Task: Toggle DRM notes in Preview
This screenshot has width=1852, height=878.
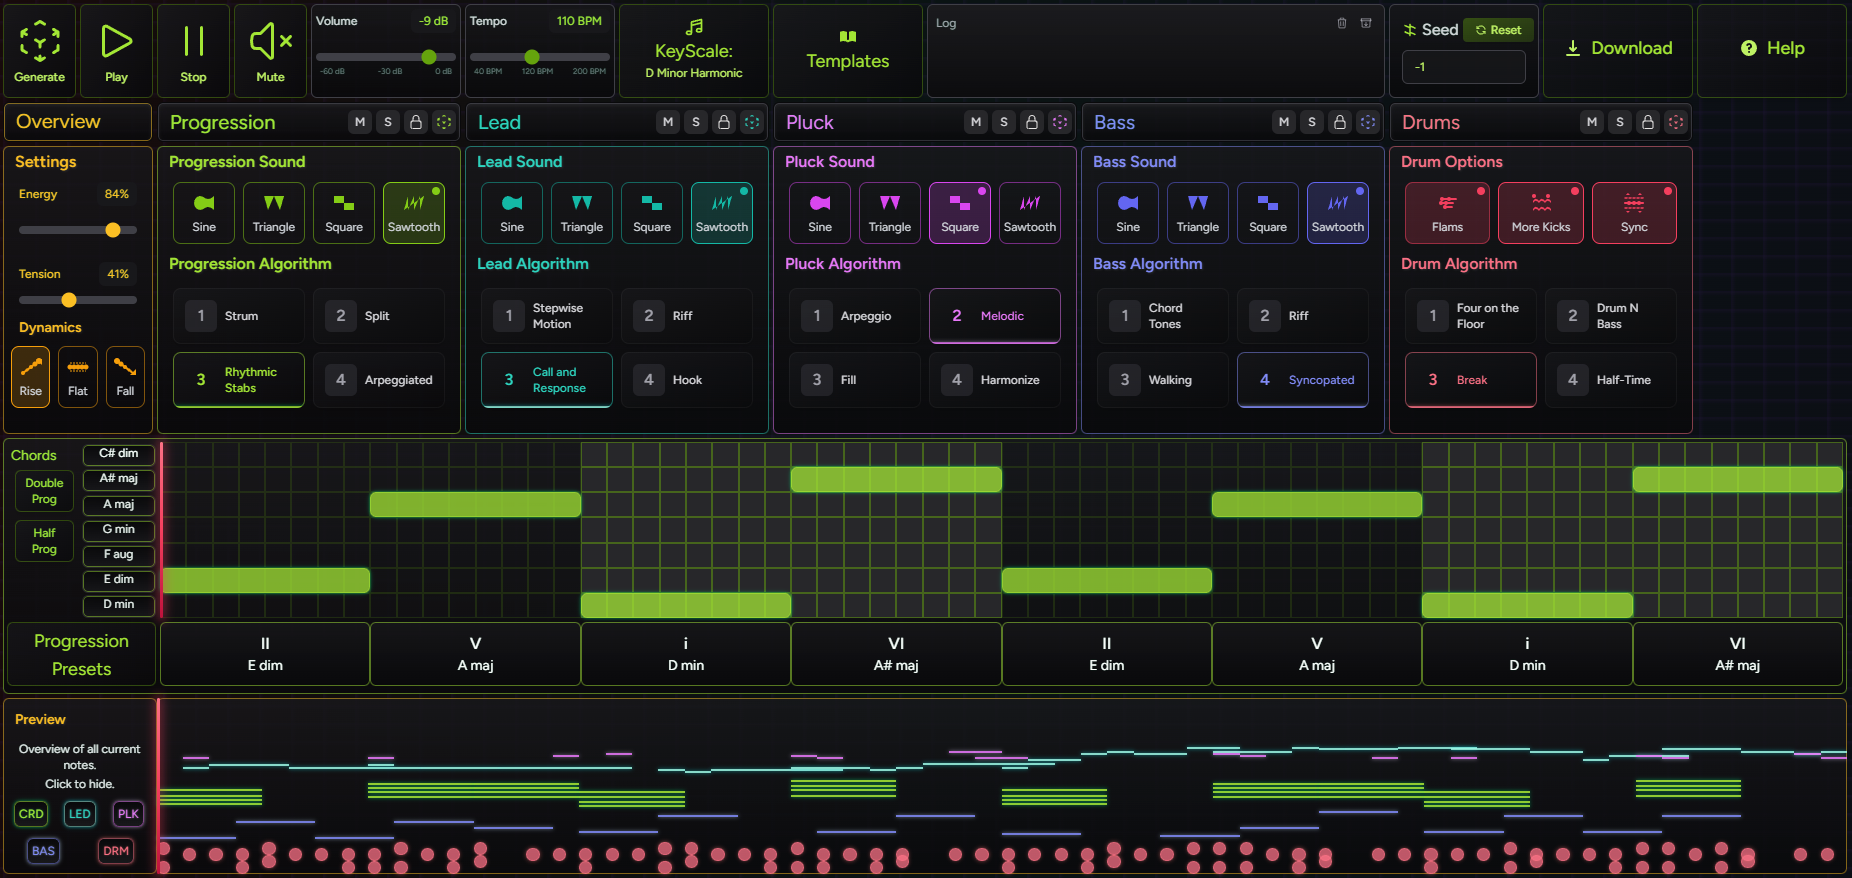Action: click(x=116, y=851)
